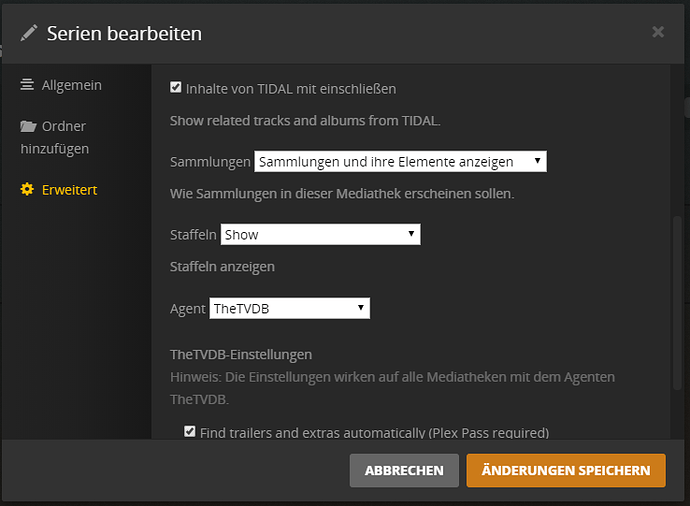Image resolution: width=690 pixels, height=506 pixels.
Task: Click the folder icon beside Ordner hinzufügen
Action: [28, 126]
